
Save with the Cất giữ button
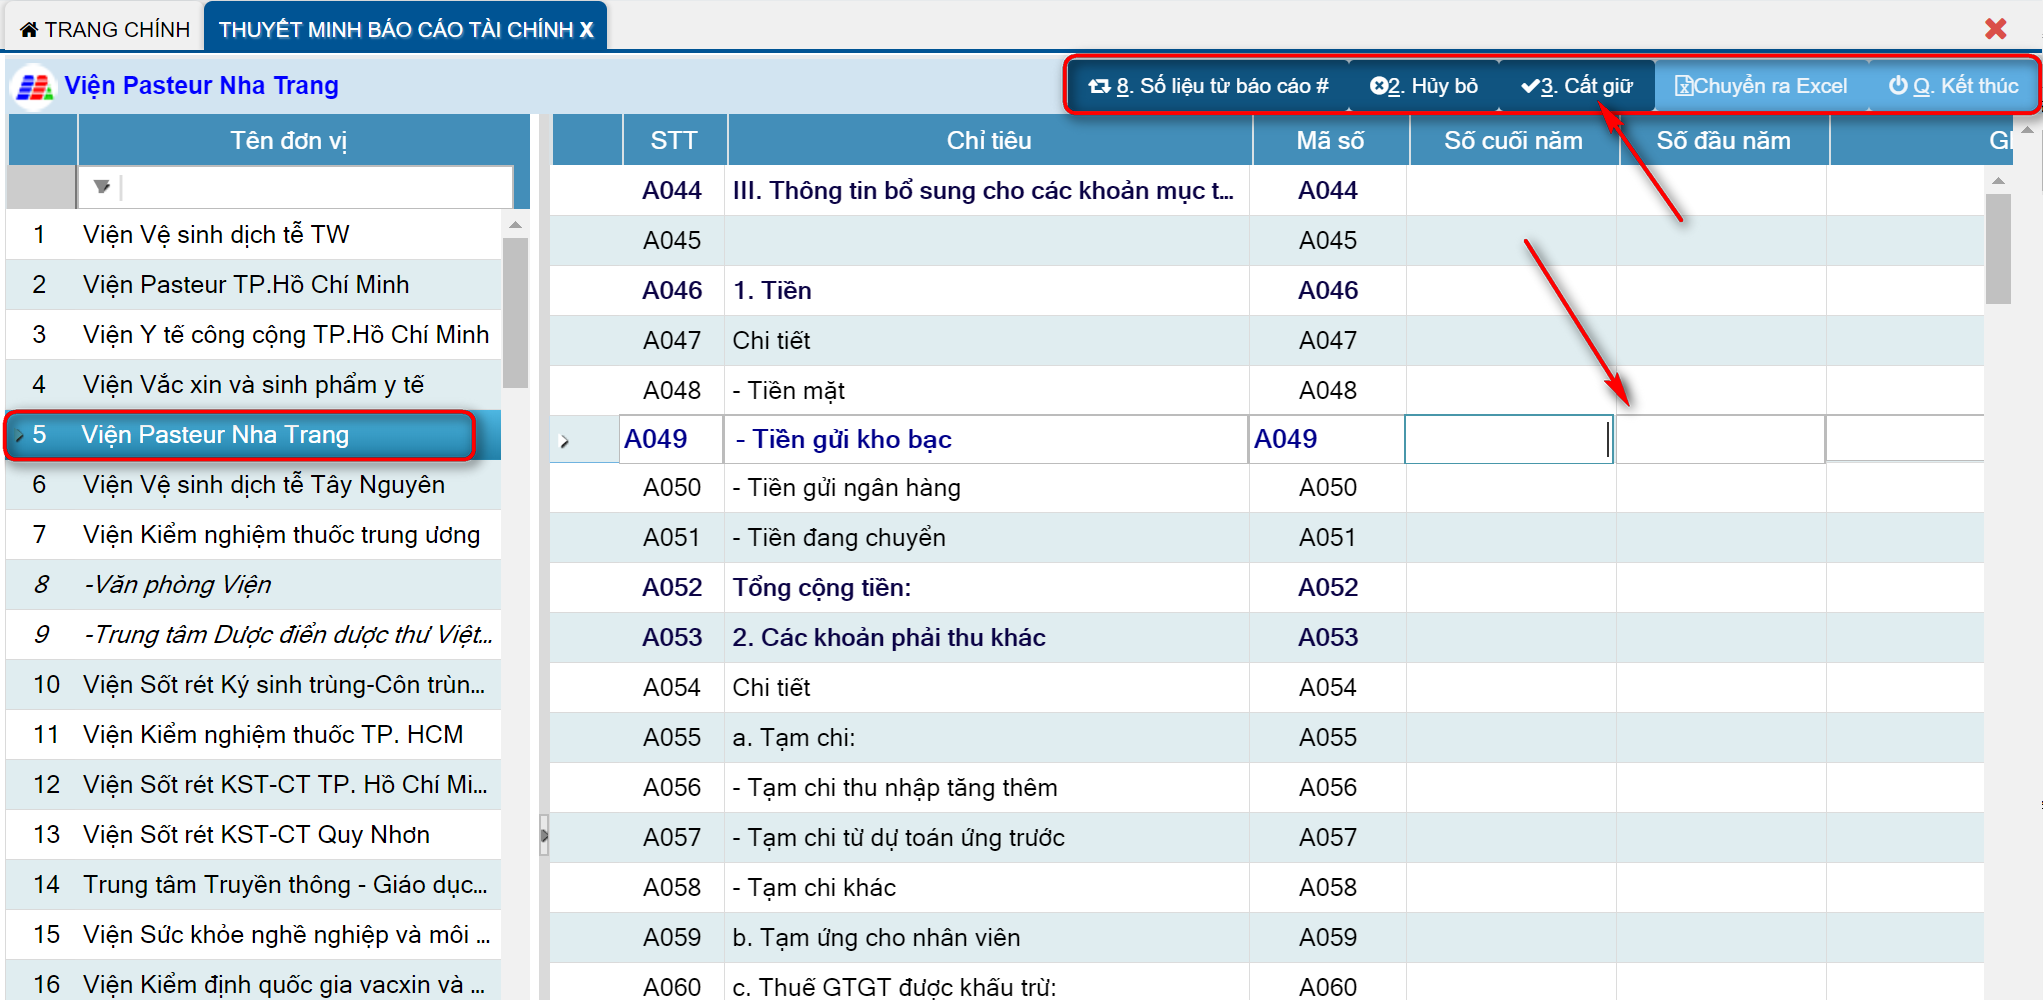[x=1576, y=86]
